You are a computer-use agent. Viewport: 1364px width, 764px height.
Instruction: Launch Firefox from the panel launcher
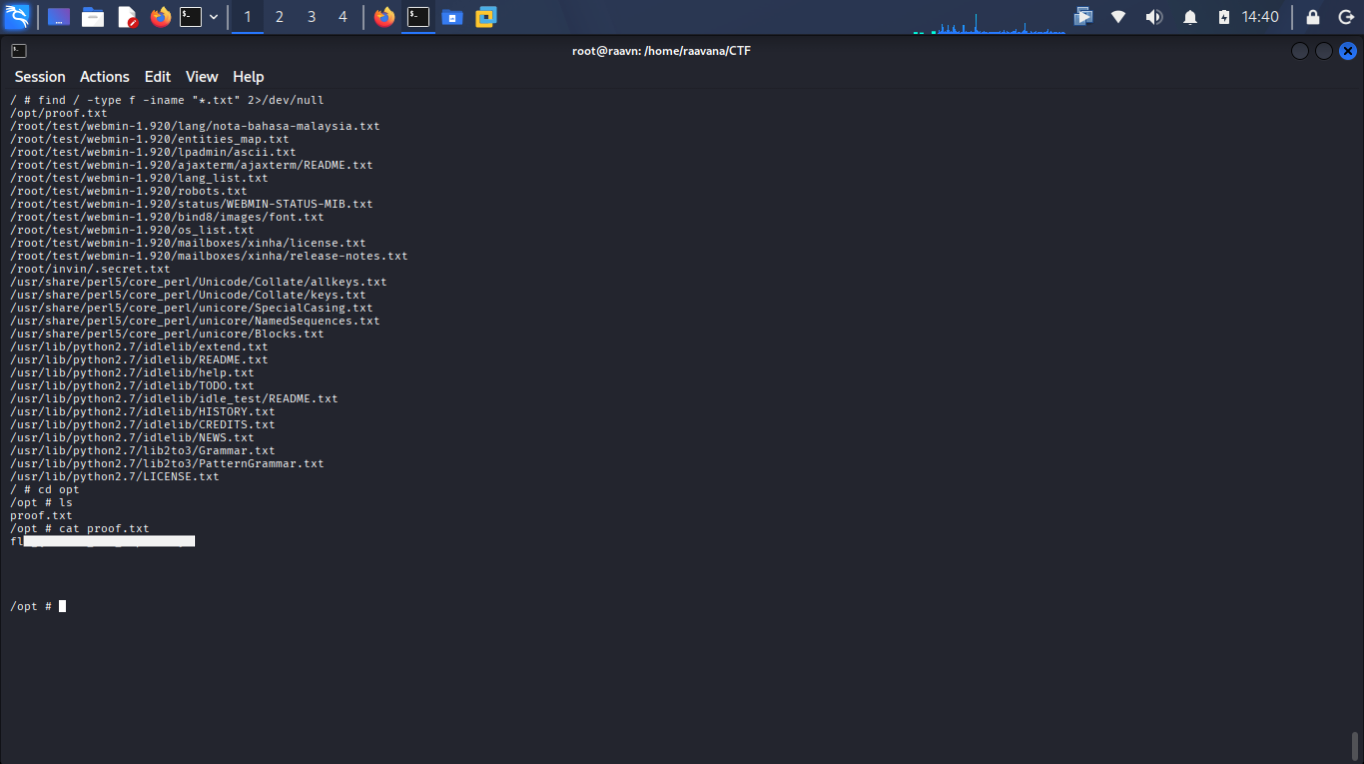[160, 17]
